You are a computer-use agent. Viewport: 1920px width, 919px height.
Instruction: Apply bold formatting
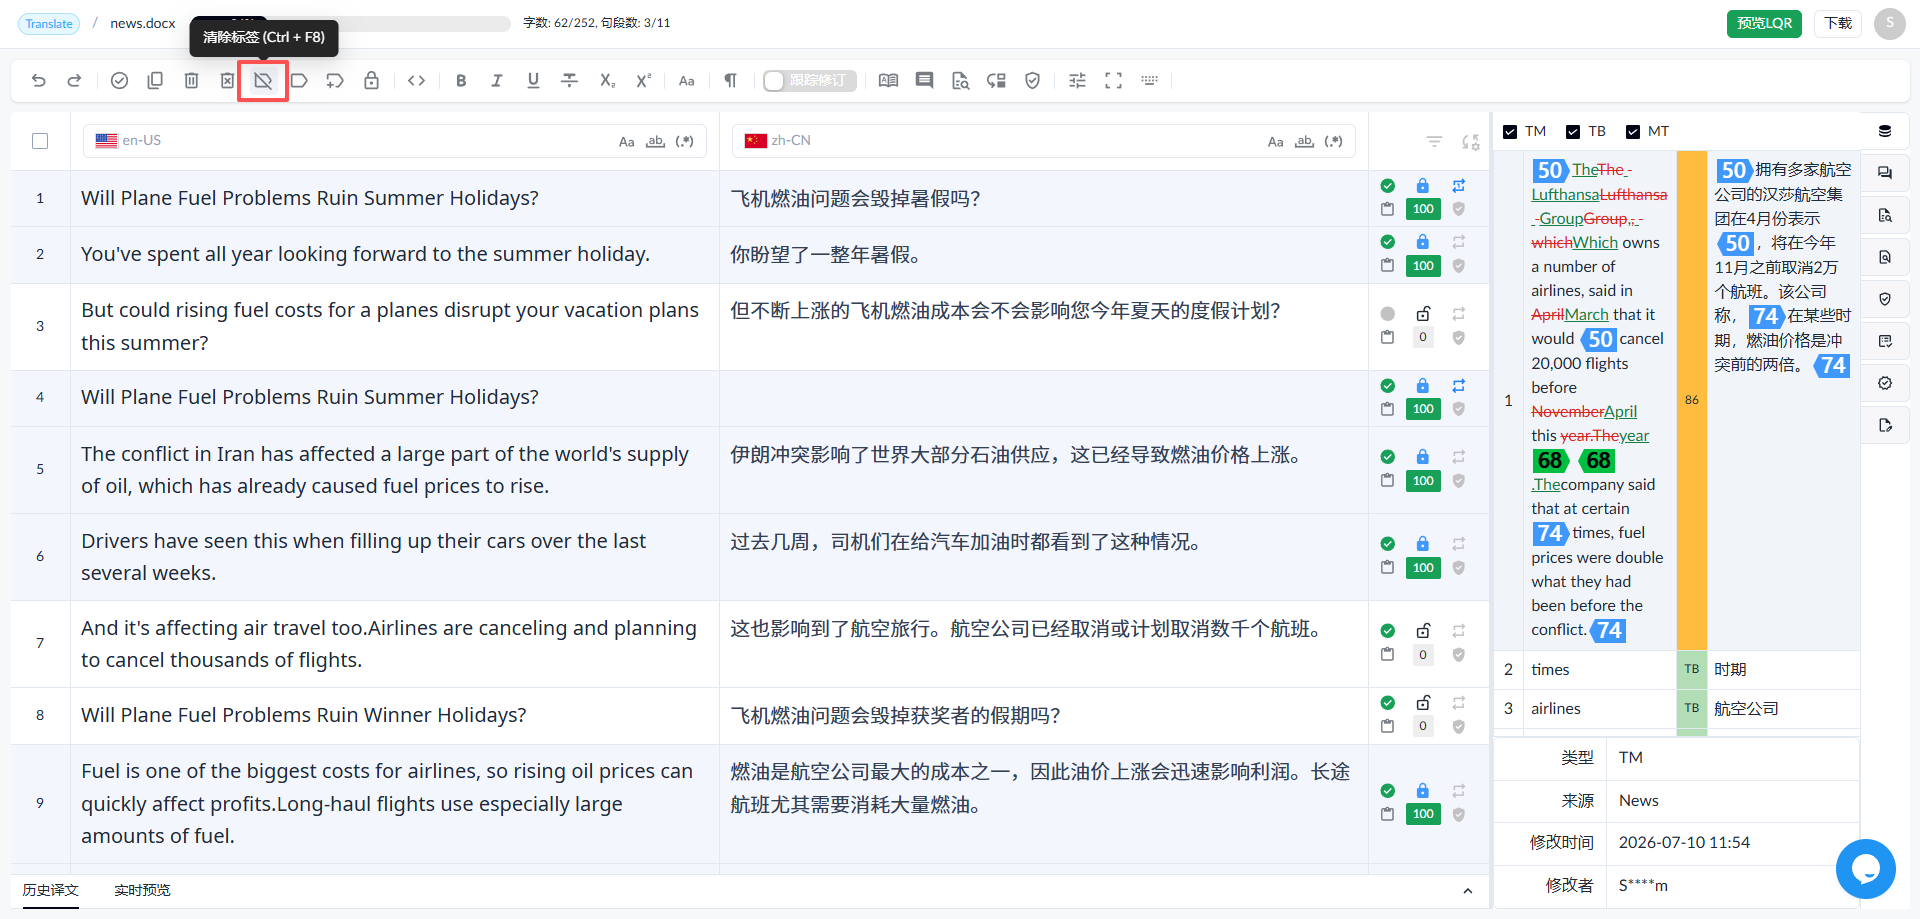coord(461,81)
